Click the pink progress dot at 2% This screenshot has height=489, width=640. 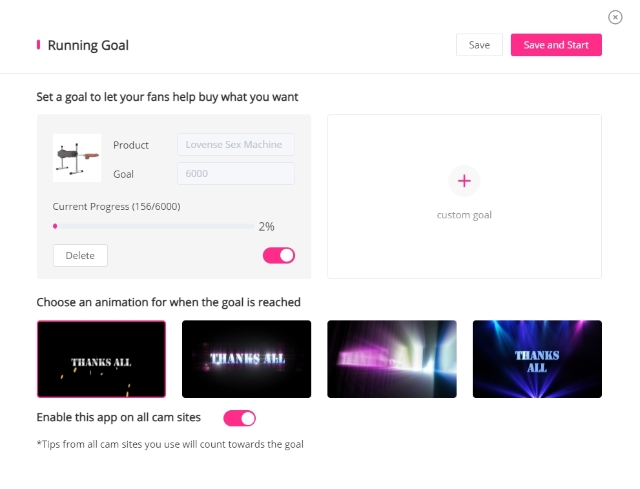point(55,226)
